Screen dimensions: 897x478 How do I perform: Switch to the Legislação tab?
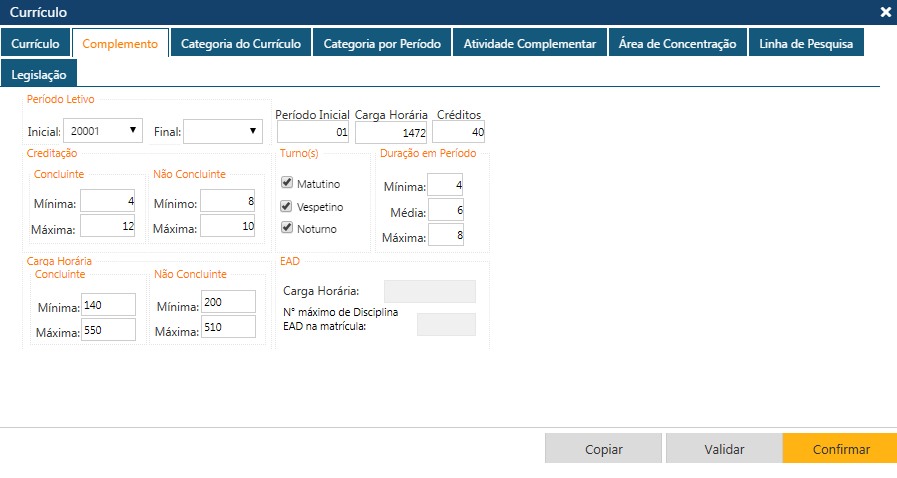click(39, 75)
